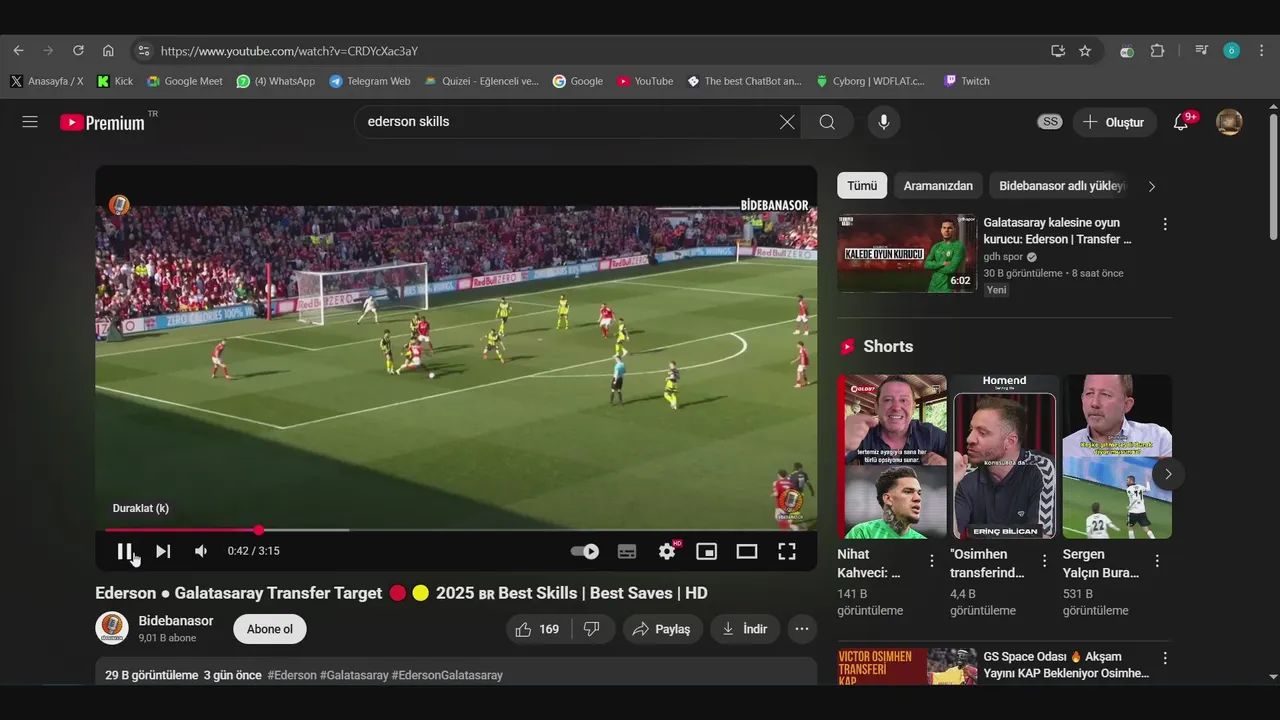
Task: Clear the search text with the X
Action: point(787,122)
